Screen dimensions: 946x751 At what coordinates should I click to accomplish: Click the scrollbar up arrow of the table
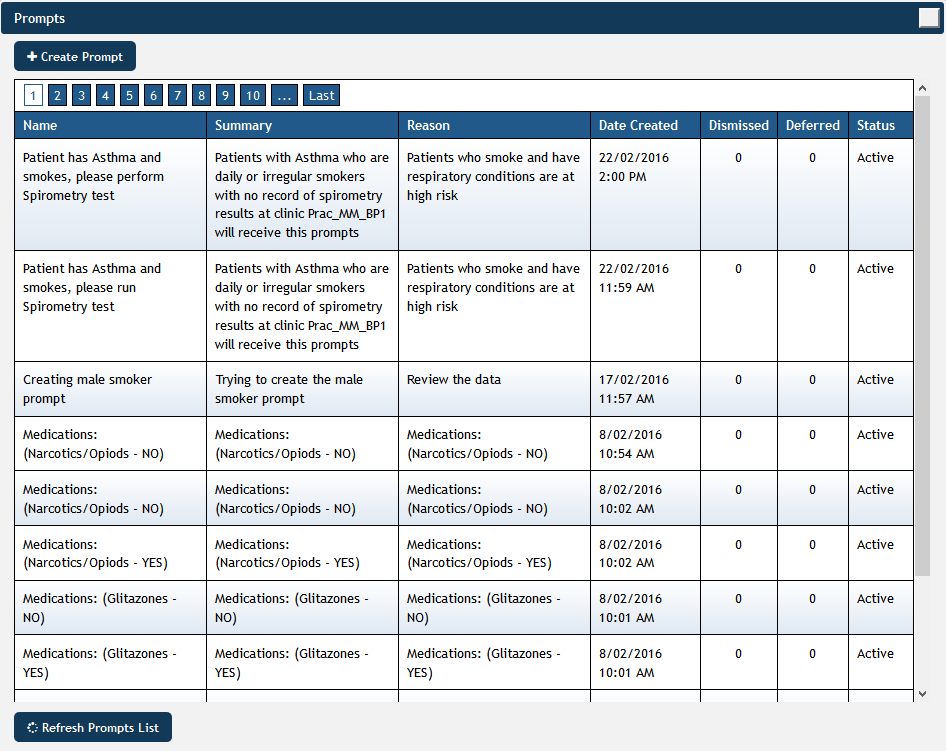pyautogui.click(x=922, y=88)
